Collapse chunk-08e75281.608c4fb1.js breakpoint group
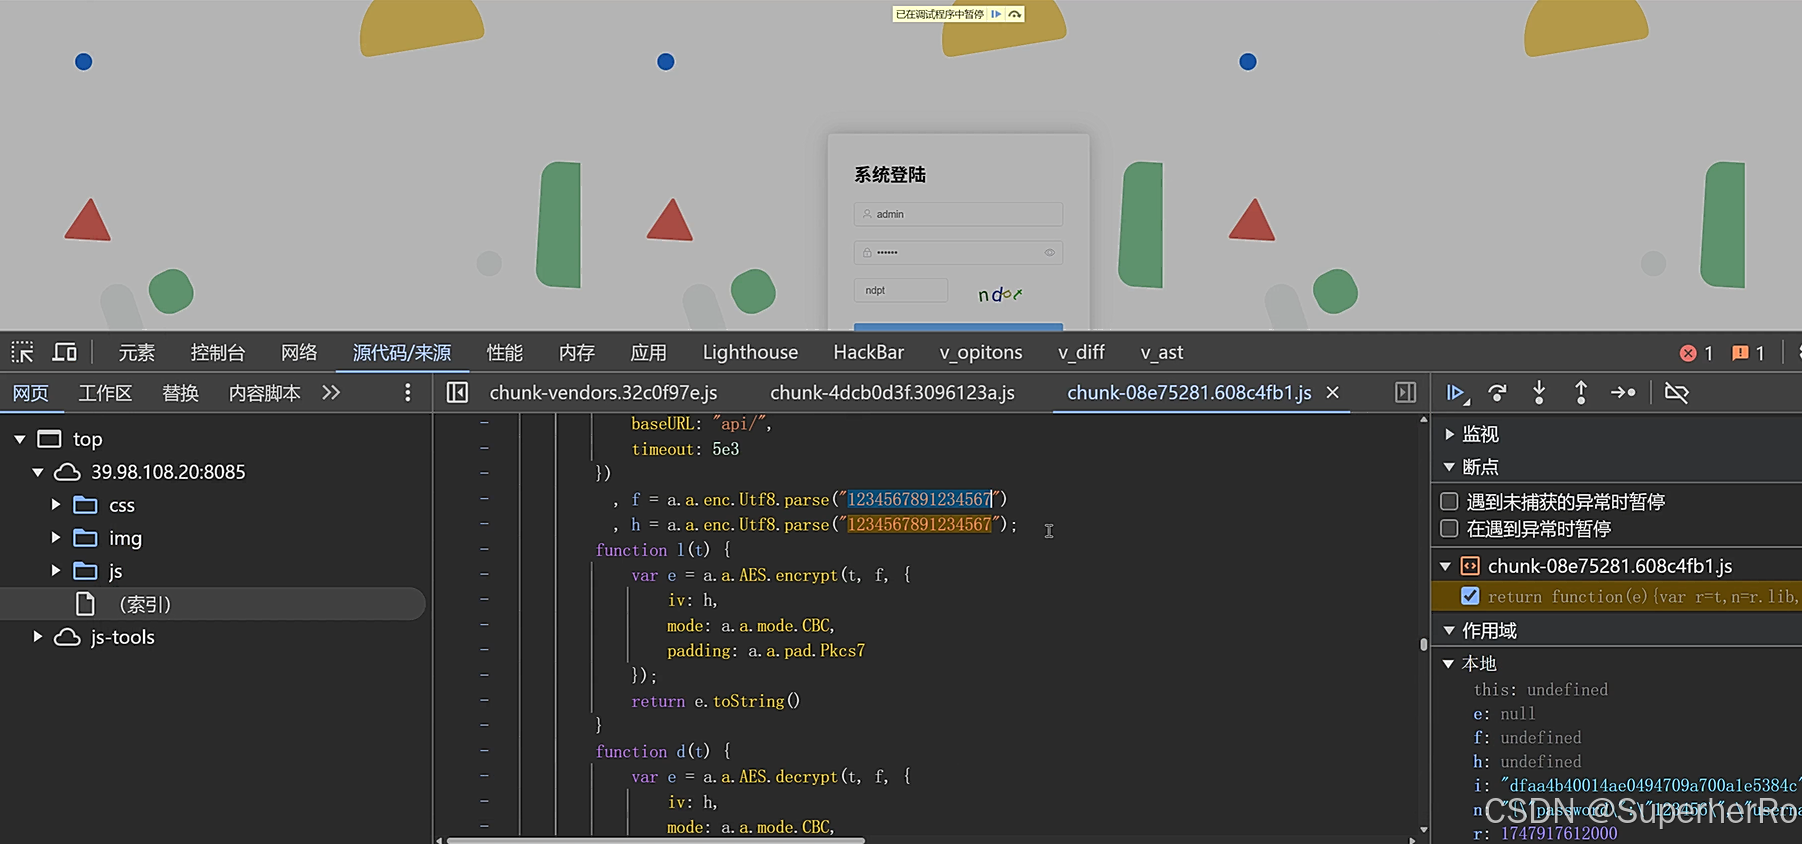 (x=1445, y=566)
